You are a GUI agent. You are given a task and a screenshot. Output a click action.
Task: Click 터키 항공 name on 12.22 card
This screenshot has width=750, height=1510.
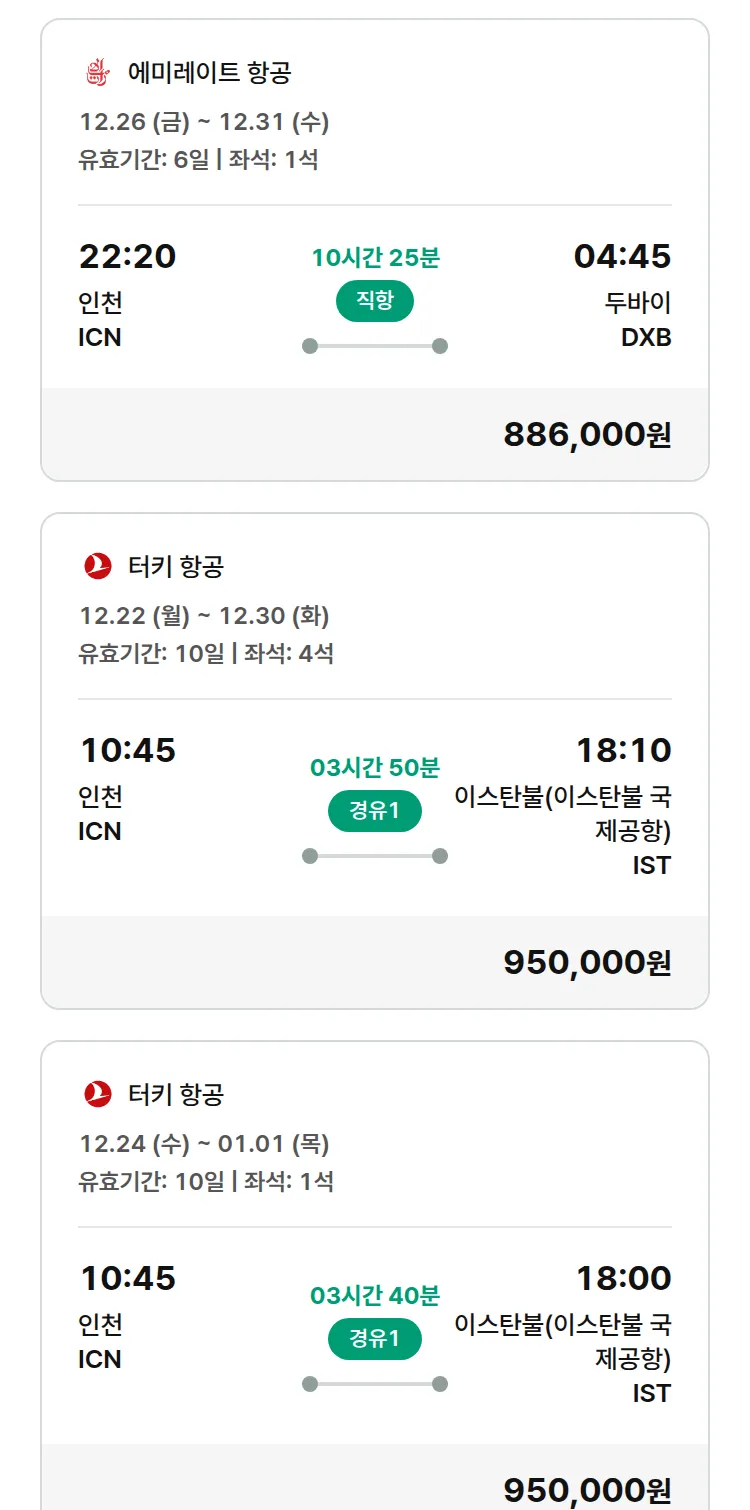coord(176,566)
